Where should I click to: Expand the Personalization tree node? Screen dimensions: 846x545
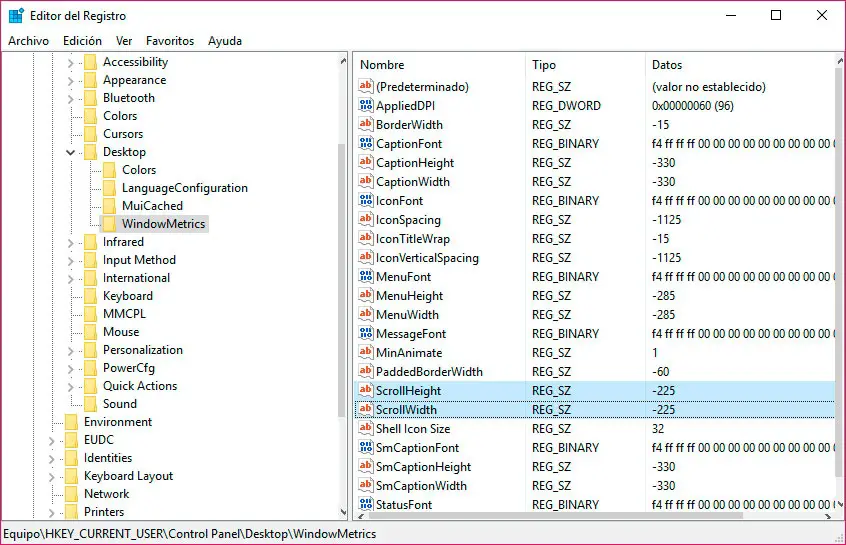coord(70,351)
